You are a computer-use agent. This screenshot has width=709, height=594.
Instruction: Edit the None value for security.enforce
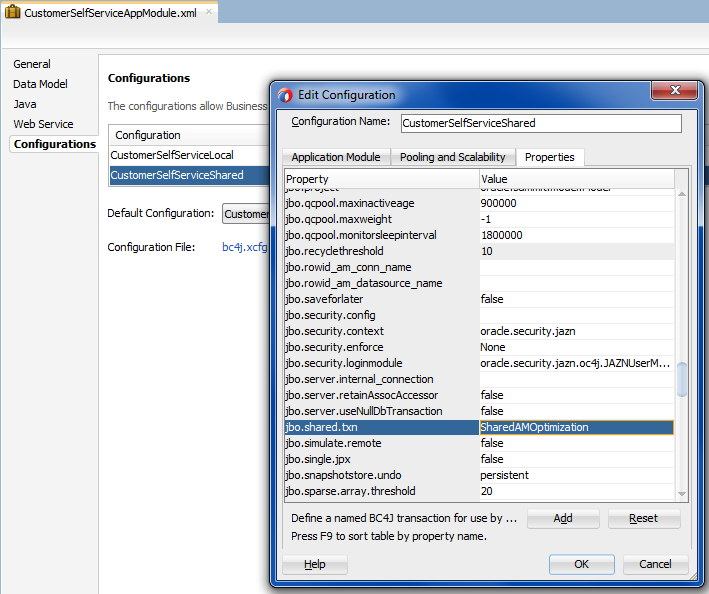[x=577, y=347]
